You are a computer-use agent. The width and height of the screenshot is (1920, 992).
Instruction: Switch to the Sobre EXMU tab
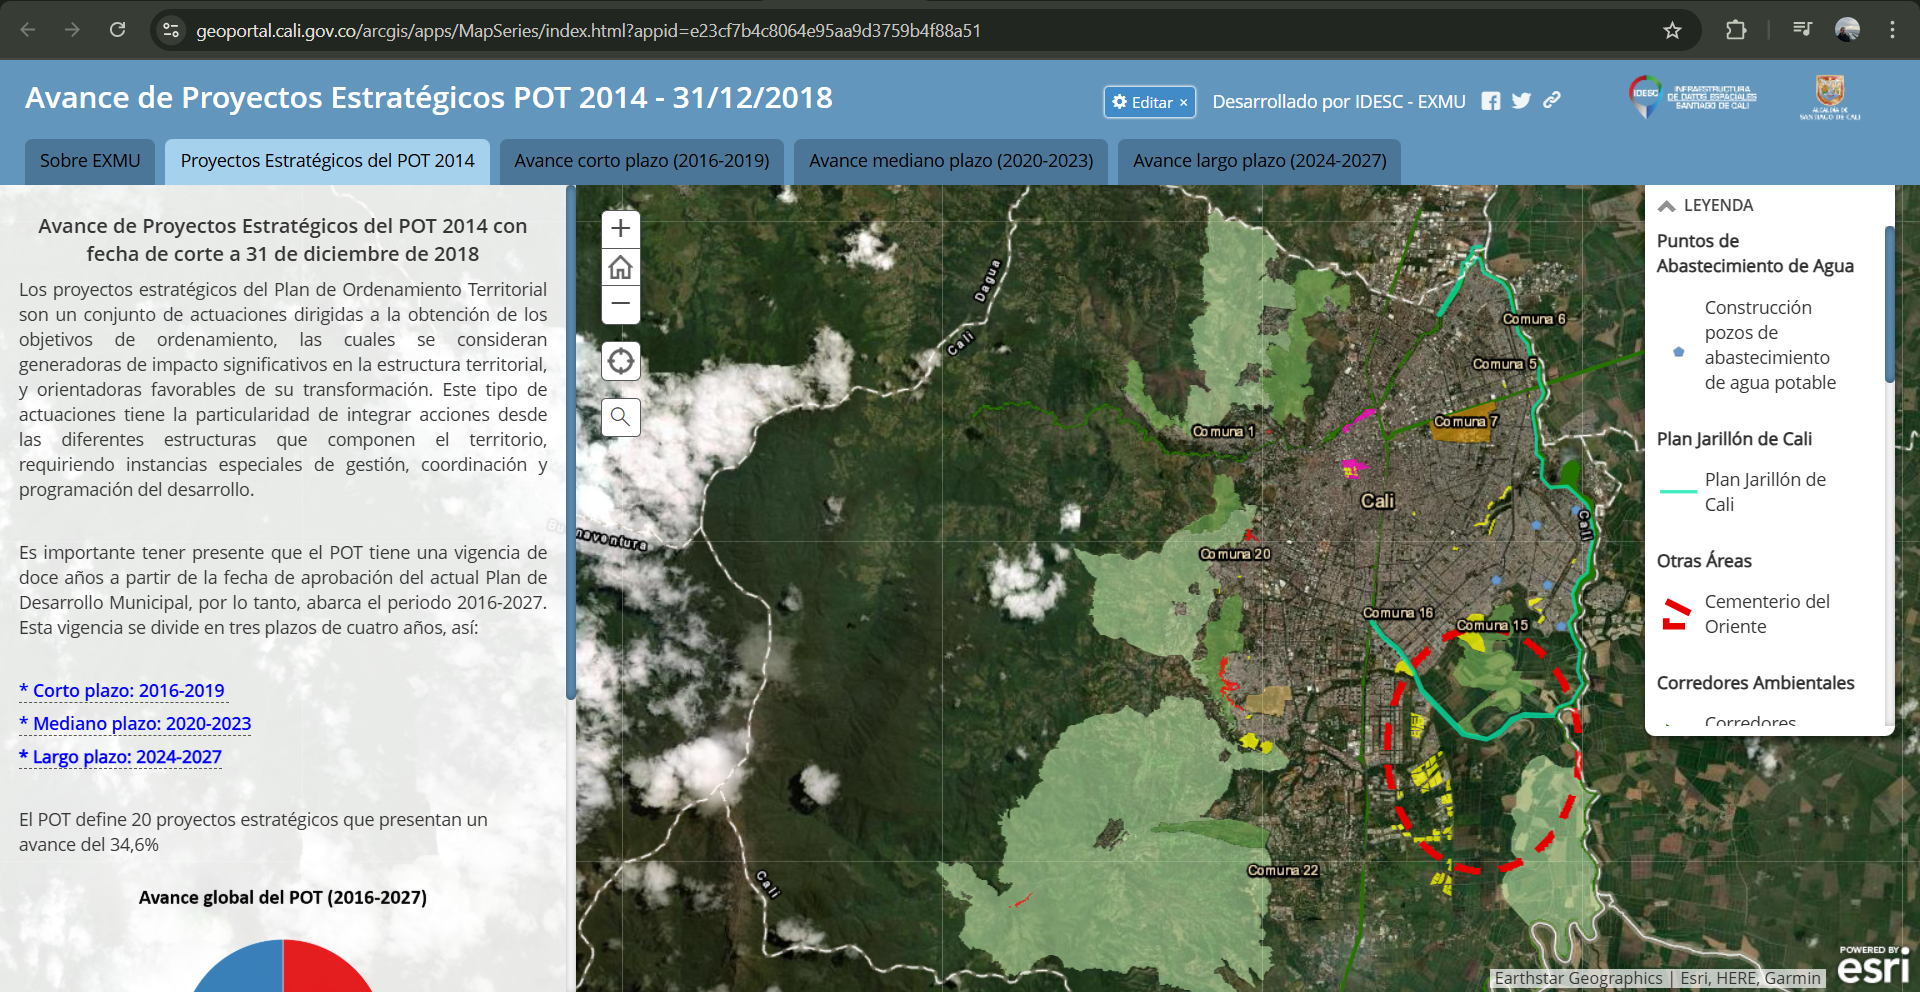click(x=90, y=161)
